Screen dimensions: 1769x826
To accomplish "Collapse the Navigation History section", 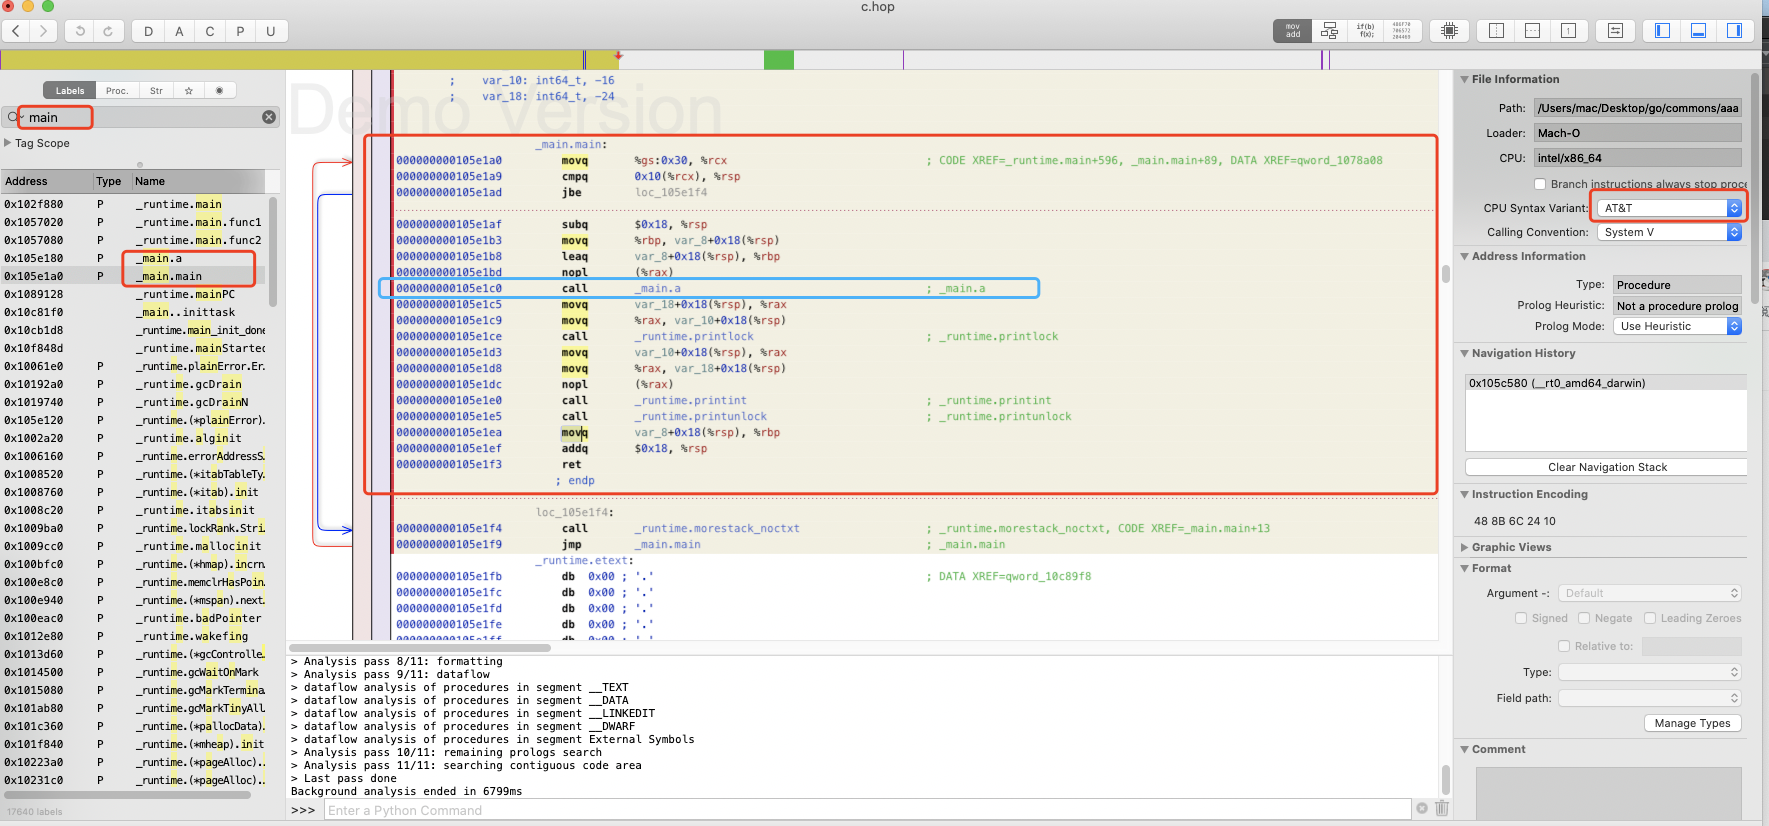I will (1464, 353).
